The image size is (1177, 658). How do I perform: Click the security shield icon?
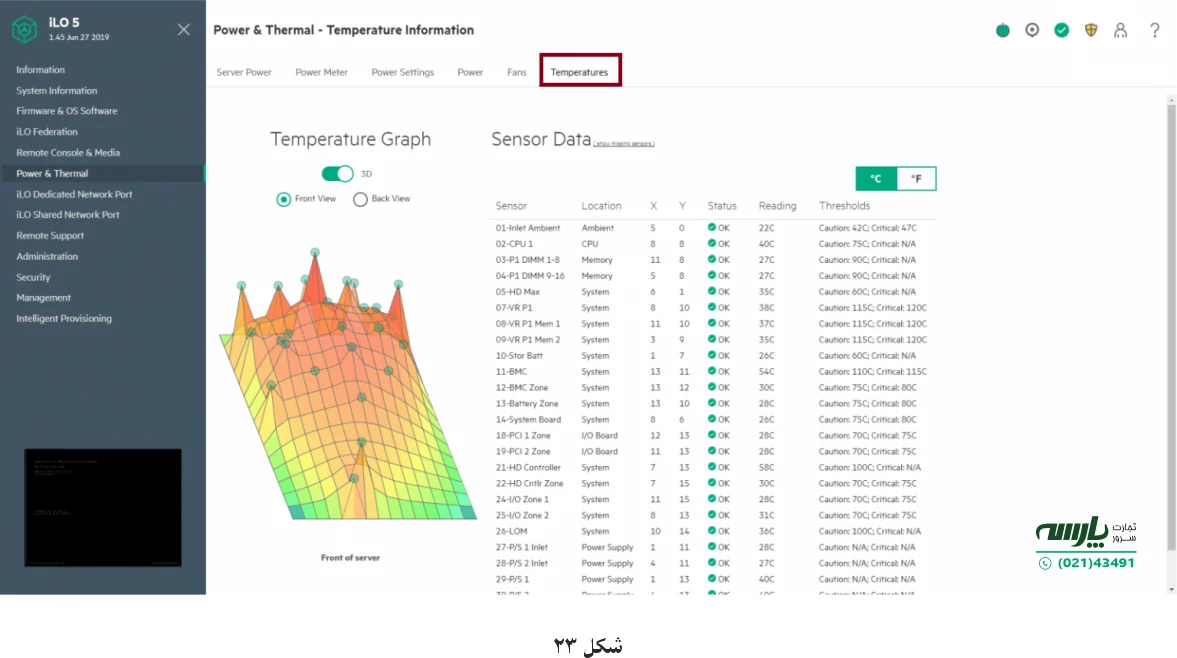1091,30
